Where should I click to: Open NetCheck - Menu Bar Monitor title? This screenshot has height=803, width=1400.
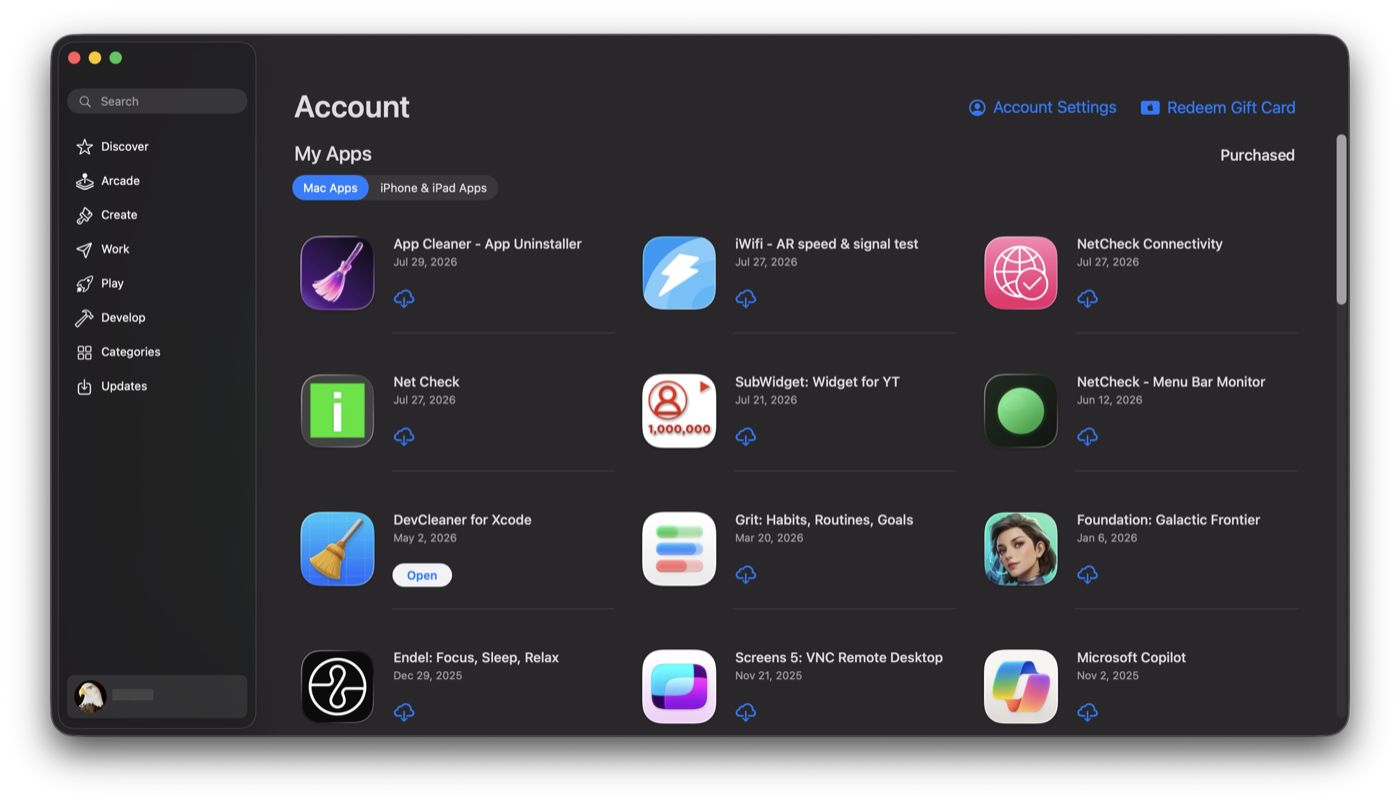(1171, 382)
